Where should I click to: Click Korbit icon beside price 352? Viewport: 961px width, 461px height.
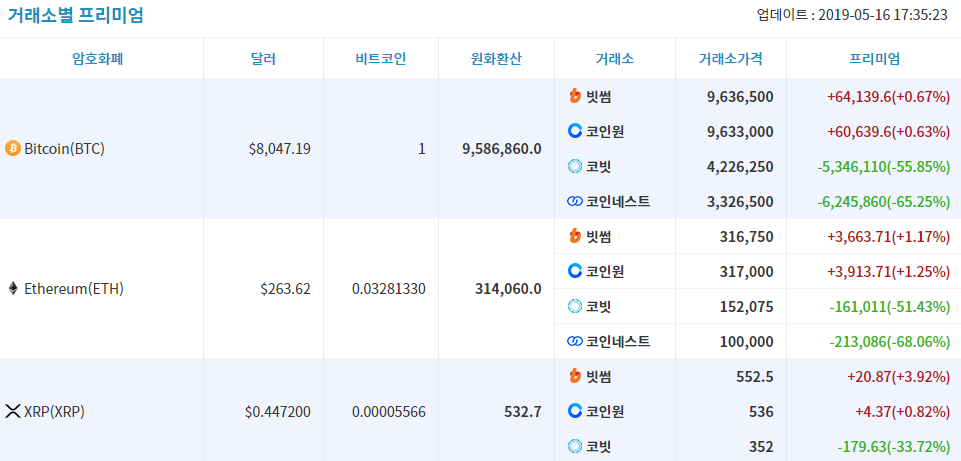575,446
